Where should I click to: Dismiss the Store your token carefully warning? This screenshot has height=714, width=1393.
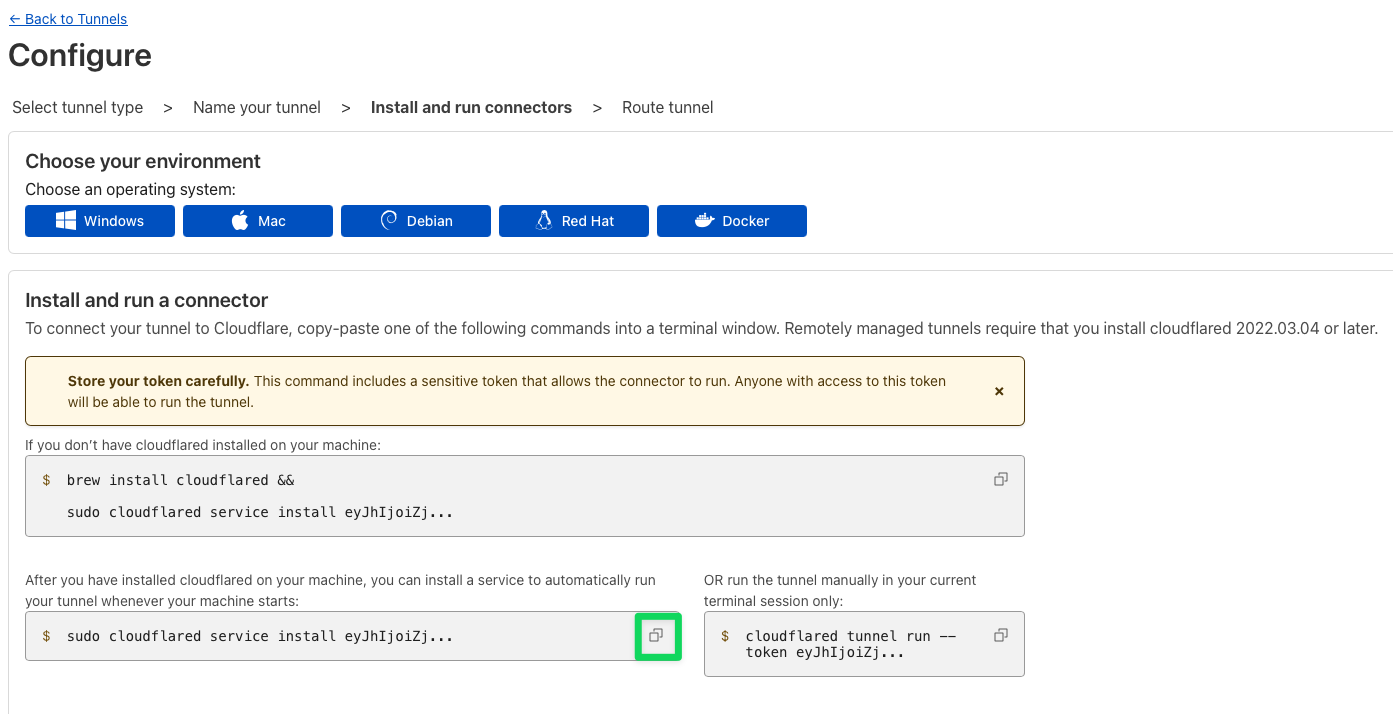[999, 391]
